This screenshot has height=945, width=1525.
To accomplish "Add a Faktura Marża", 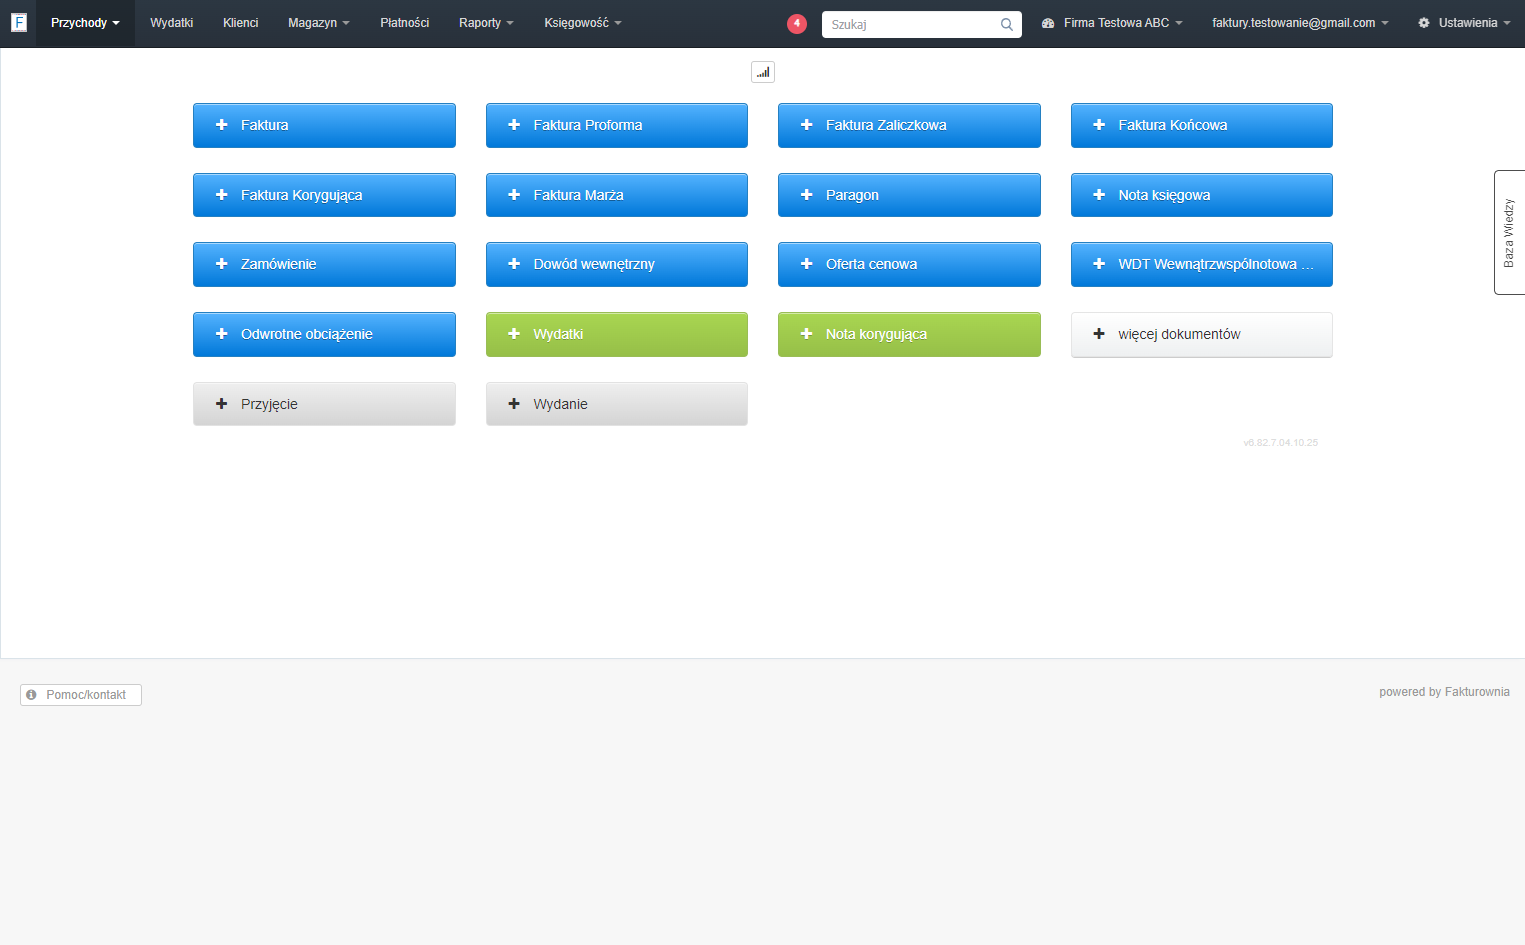I will pyautogui.click(x=617, y=195).
